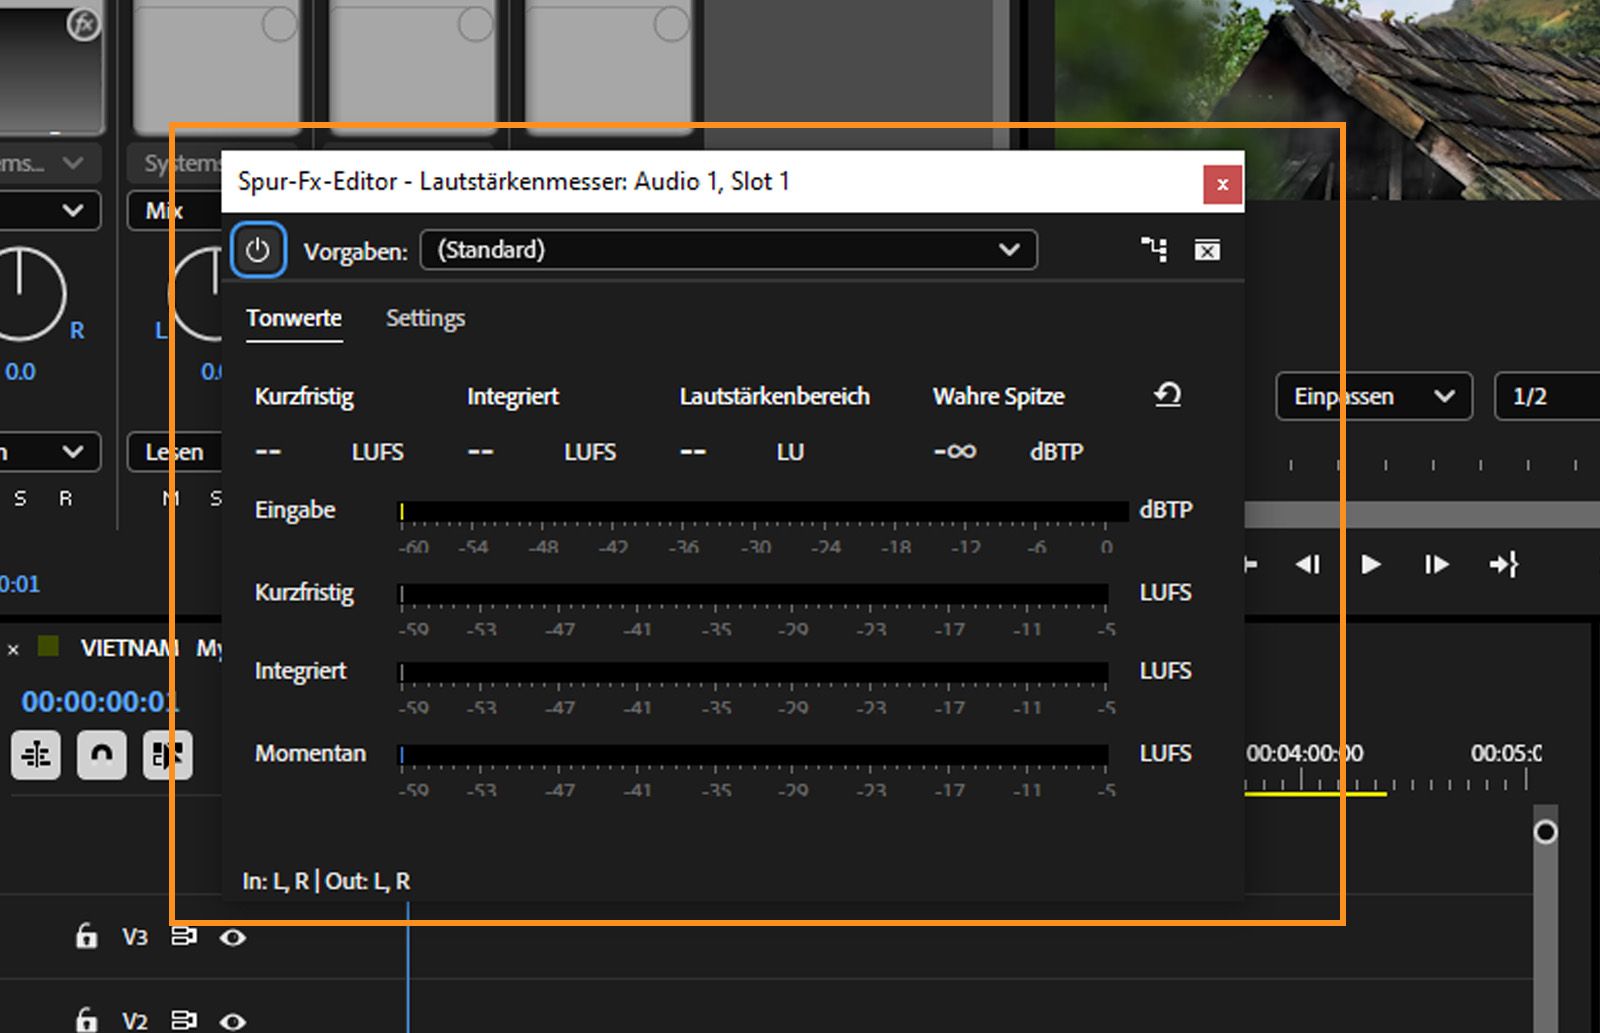Open the fx effect slot icon

point(84,24)
